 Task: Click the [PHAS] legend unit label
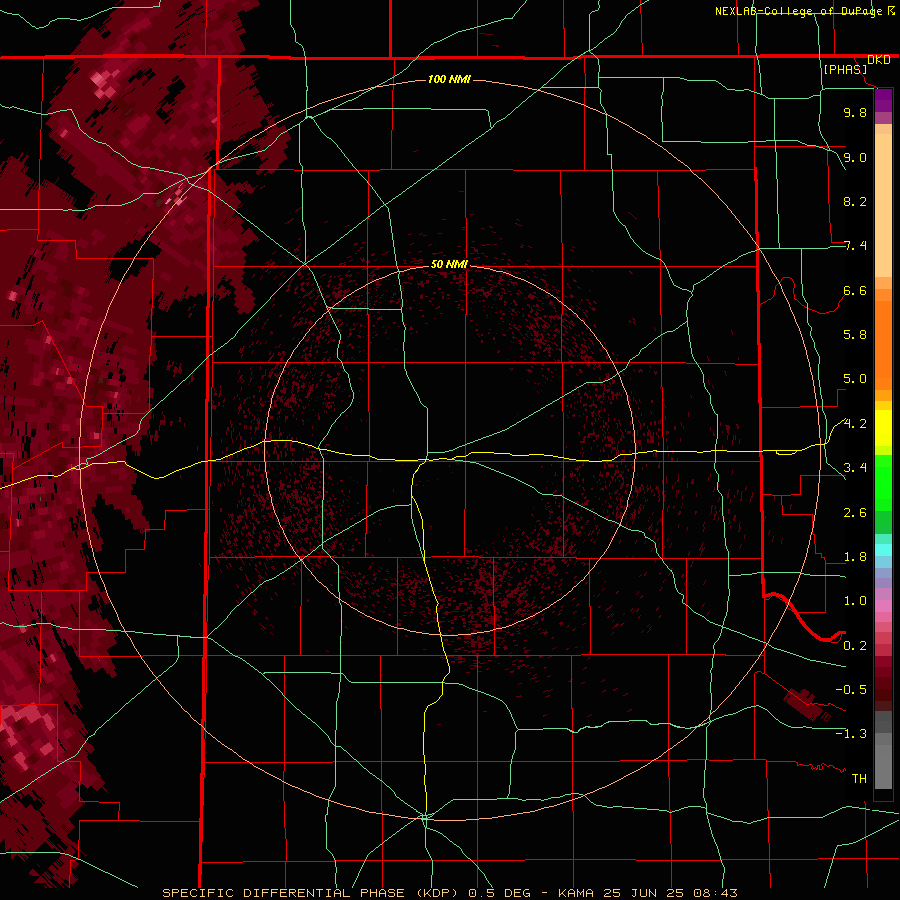(845, 69)
